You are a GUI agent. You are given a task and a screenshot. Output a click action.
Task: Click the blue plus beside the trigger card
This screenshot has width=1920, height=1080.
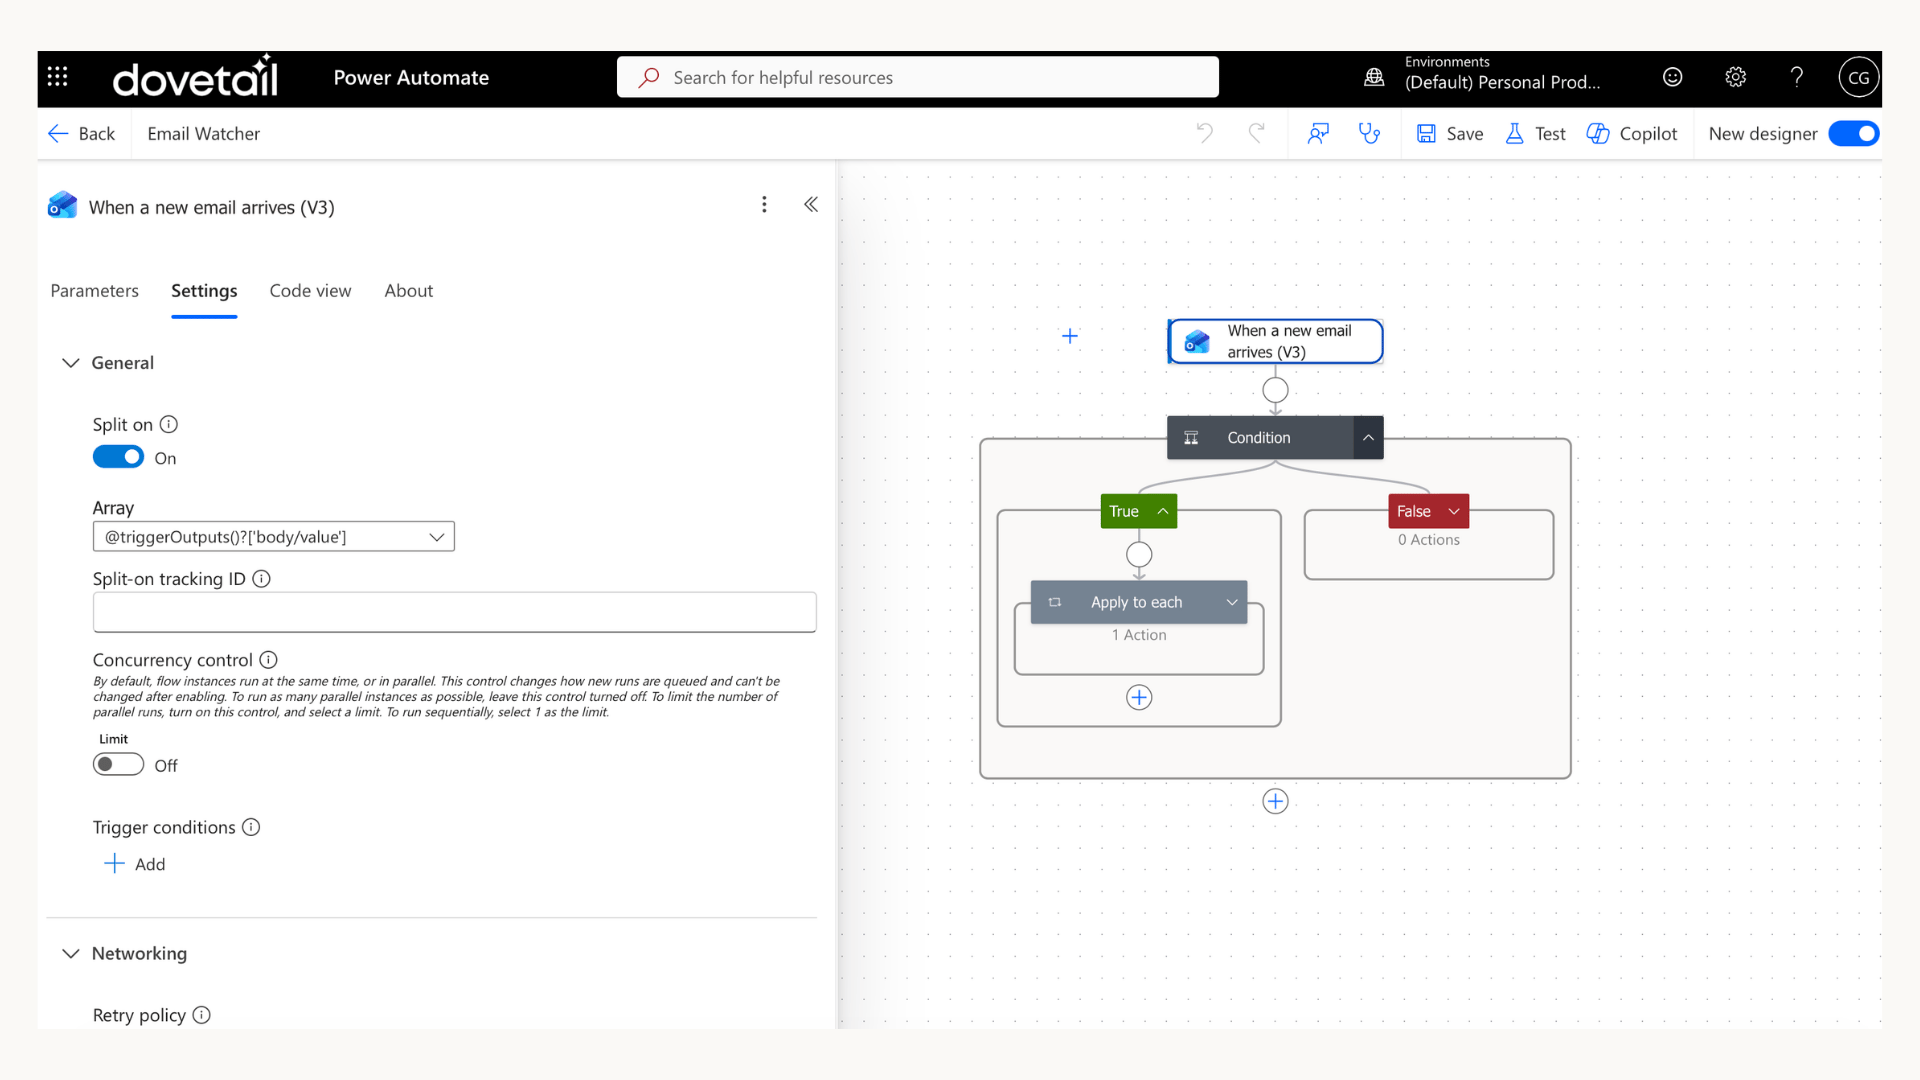click(x=1069, y=336)
